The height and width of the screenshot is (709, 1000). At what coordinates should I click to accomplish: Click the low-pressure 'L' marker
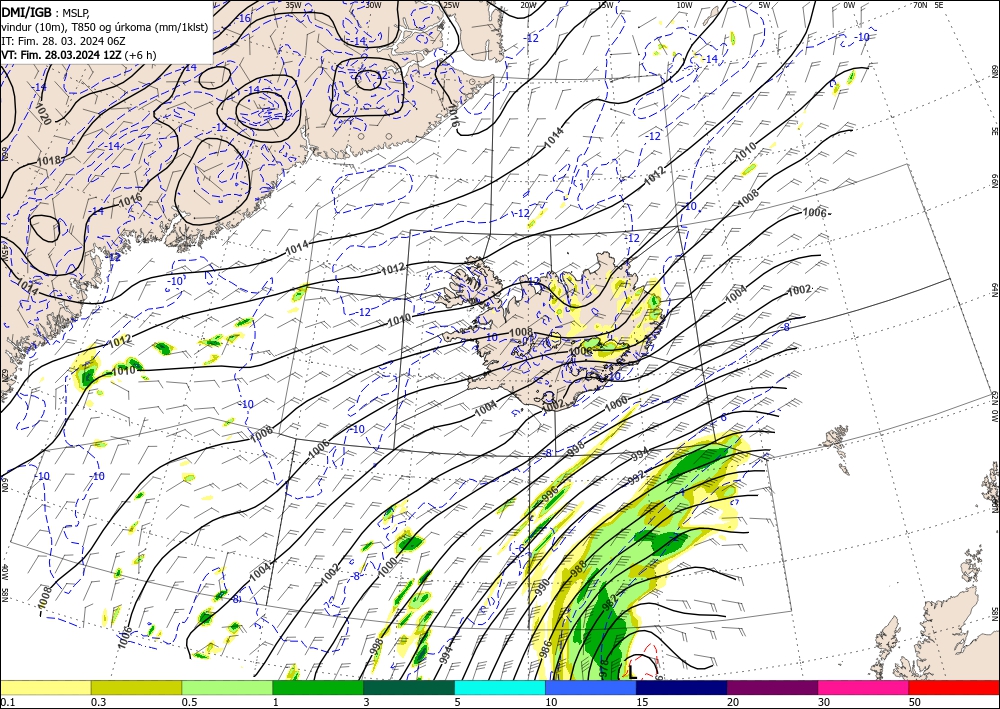pos(633,670)
